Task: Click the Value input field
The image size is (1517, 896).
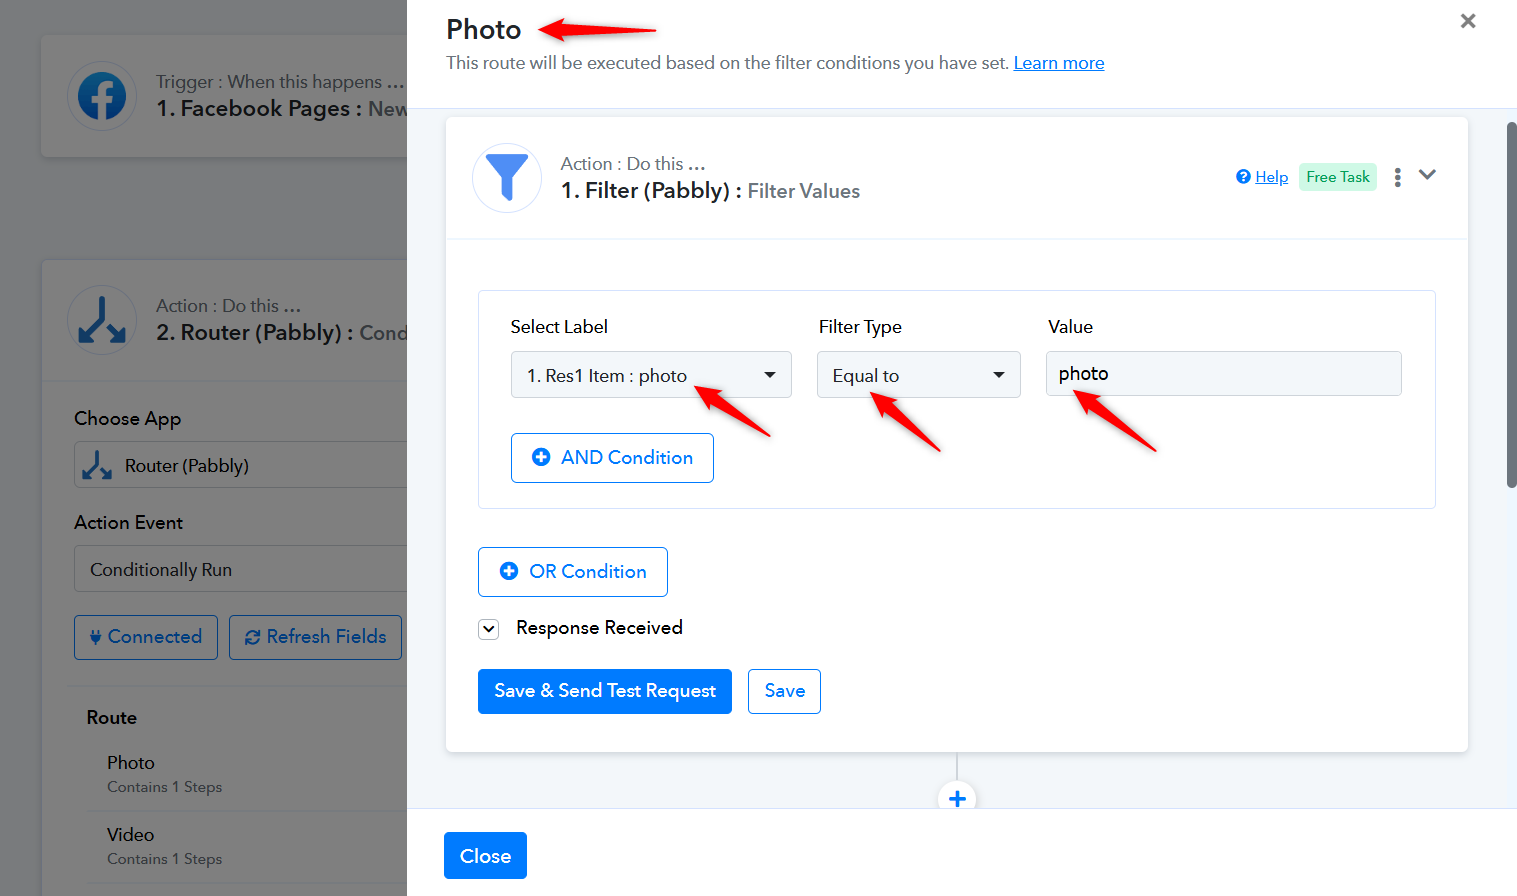Action: (1222, 374)
